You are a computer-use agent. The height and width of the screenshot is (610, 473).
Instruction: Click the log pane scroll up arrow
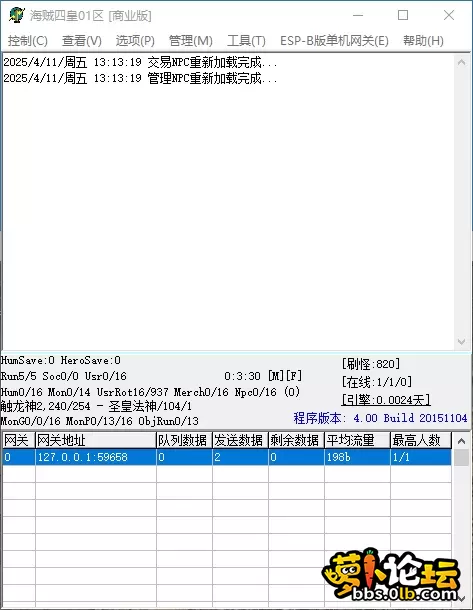[x=461, y=62]
